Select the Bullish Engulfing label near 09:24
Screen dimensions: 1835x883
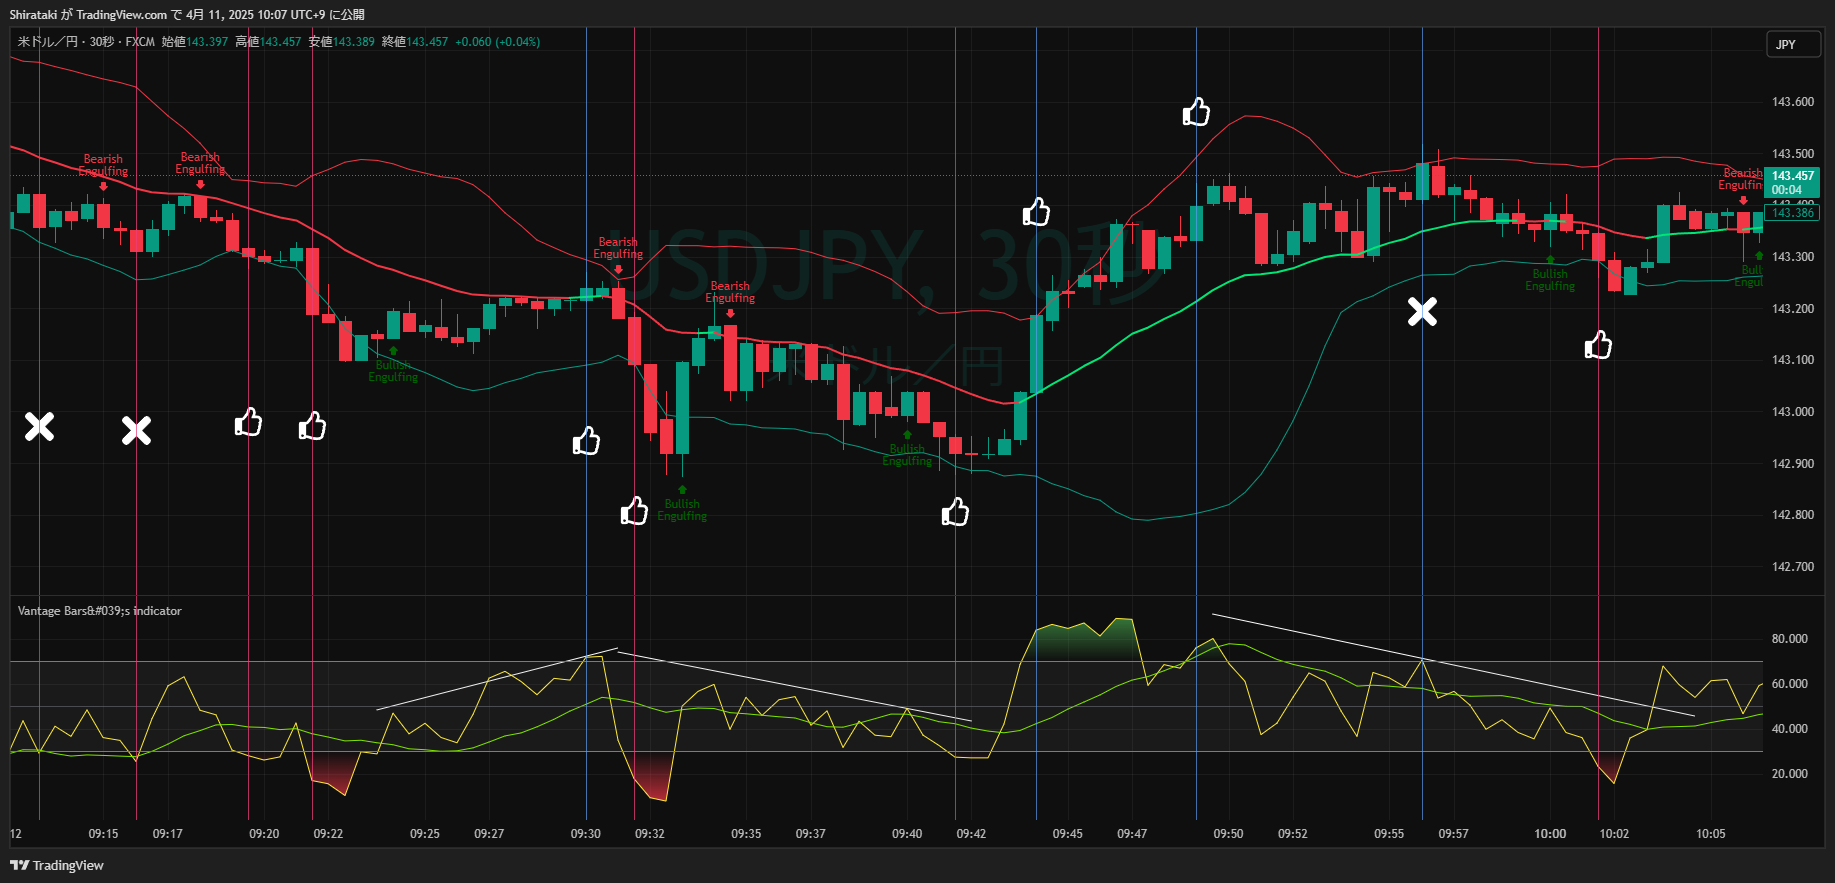pyautogui.click(x=393, y=371)
